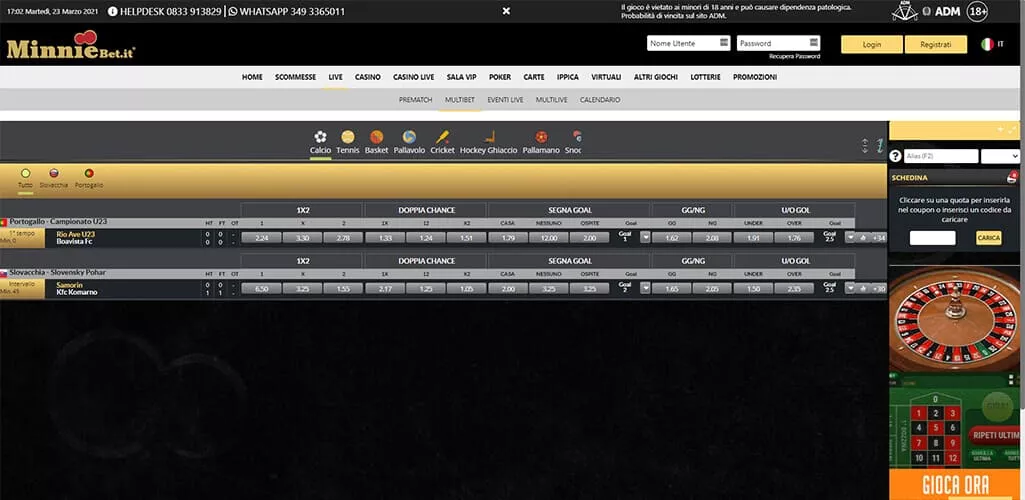The width and height of the screenshot is (1025, 500).
Task: Select the Calcio sport icon
Action: click(320, 137)
